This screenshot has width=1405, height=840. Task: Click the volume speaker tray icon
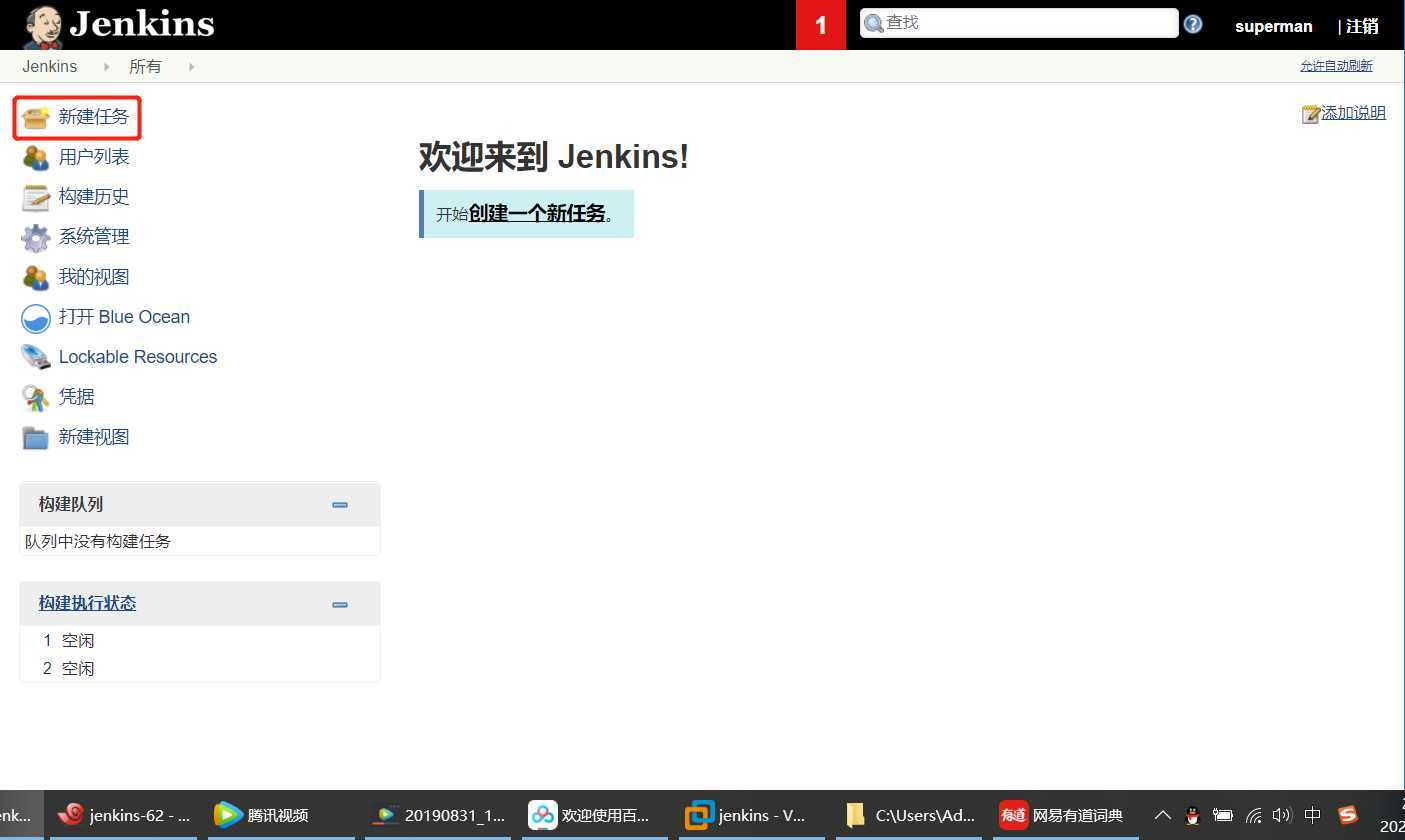pos(1282,815)
